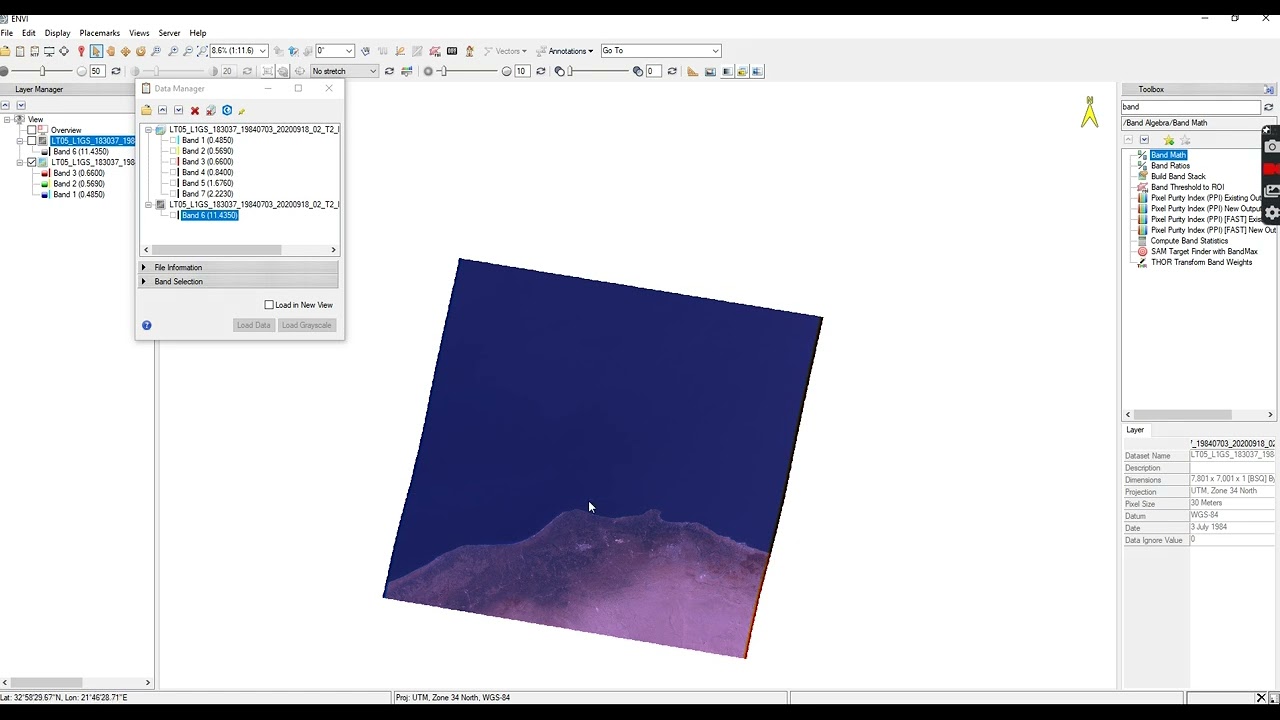Select the arrow Select tool
The width and height of the screenshot is (1280, 720).
coord(96,51)
